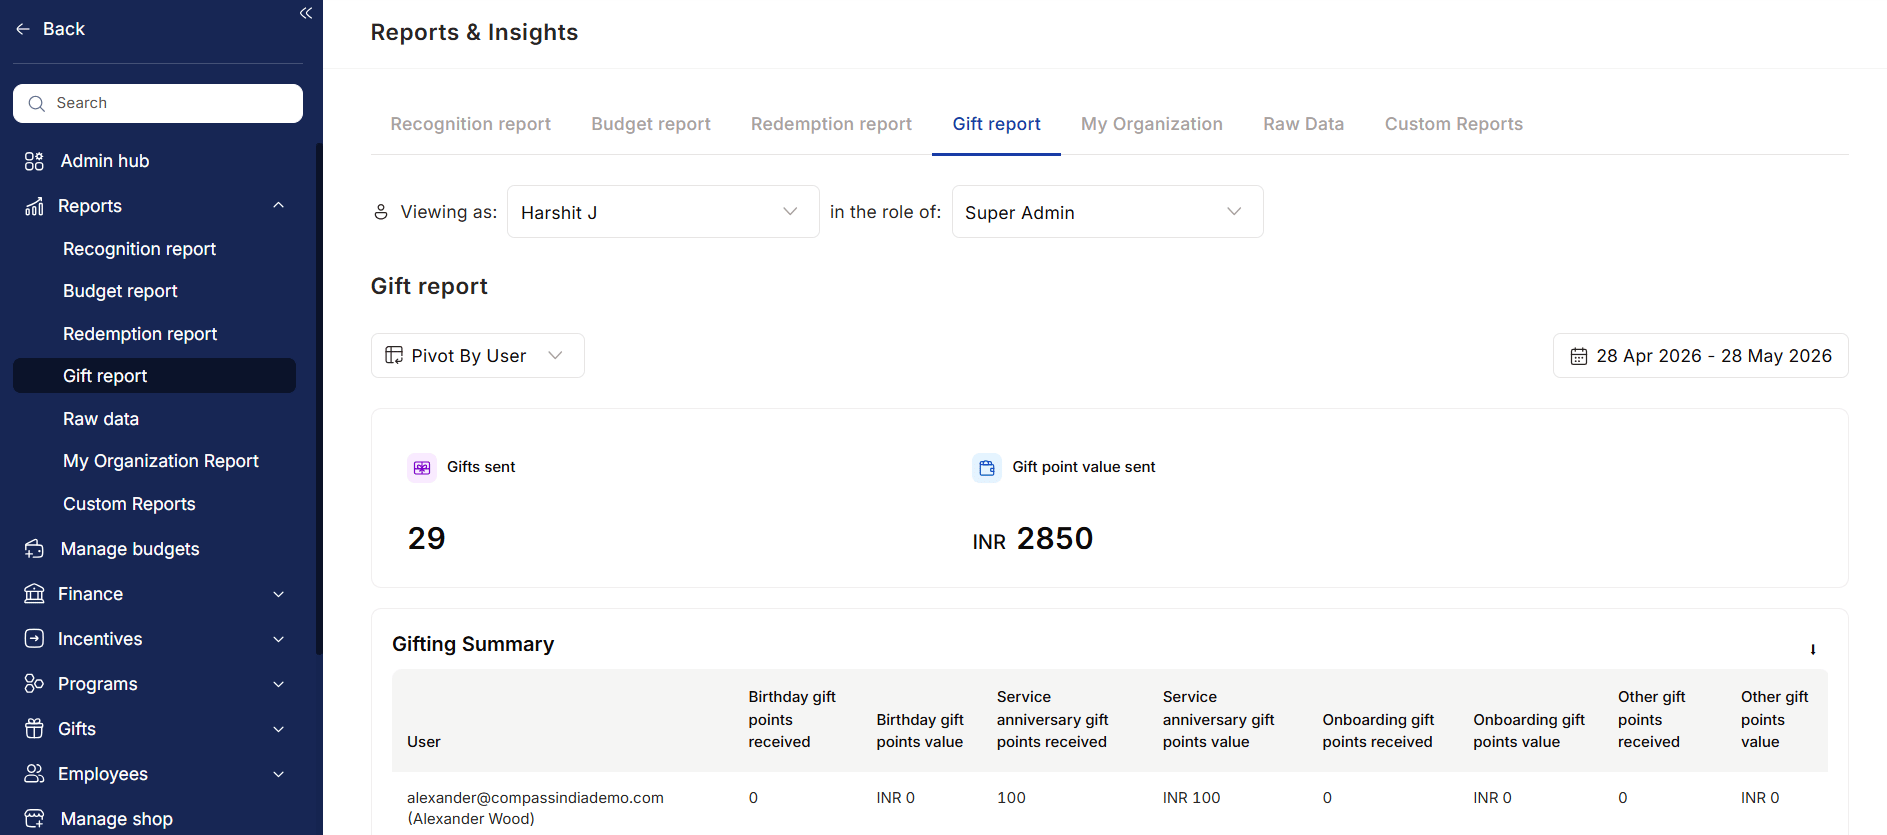Expand the Finance section chevron
1887x835 pixels.
279,594
